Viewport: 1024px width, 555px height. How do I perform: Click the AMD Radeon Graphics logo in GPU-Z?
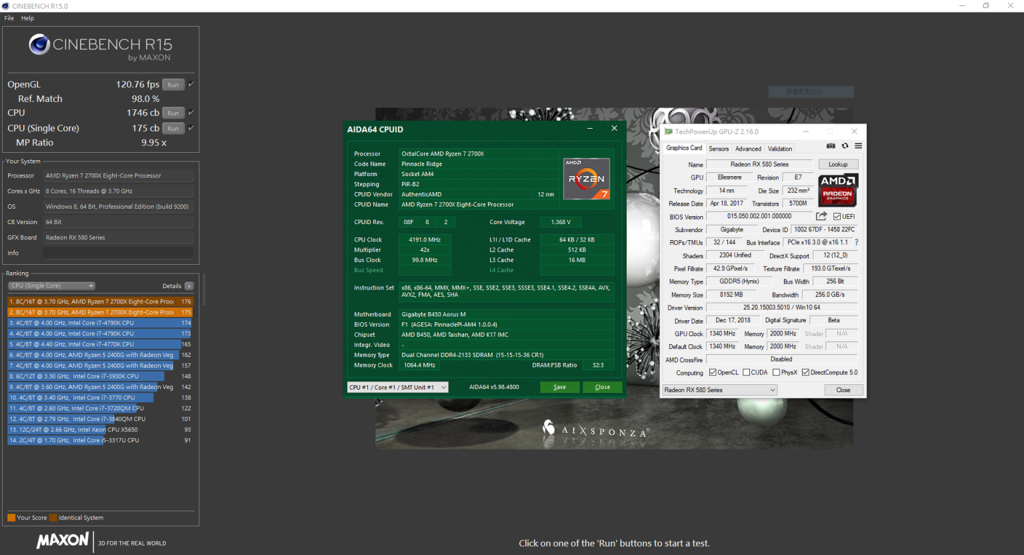click(x=838, y=190)
